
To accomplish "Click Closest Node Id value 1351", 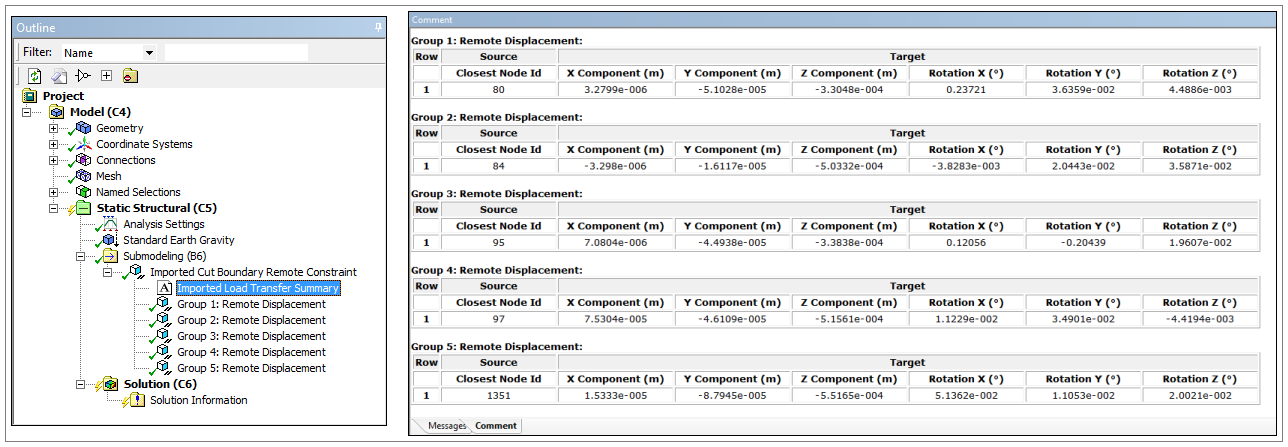I will point(498,395).
